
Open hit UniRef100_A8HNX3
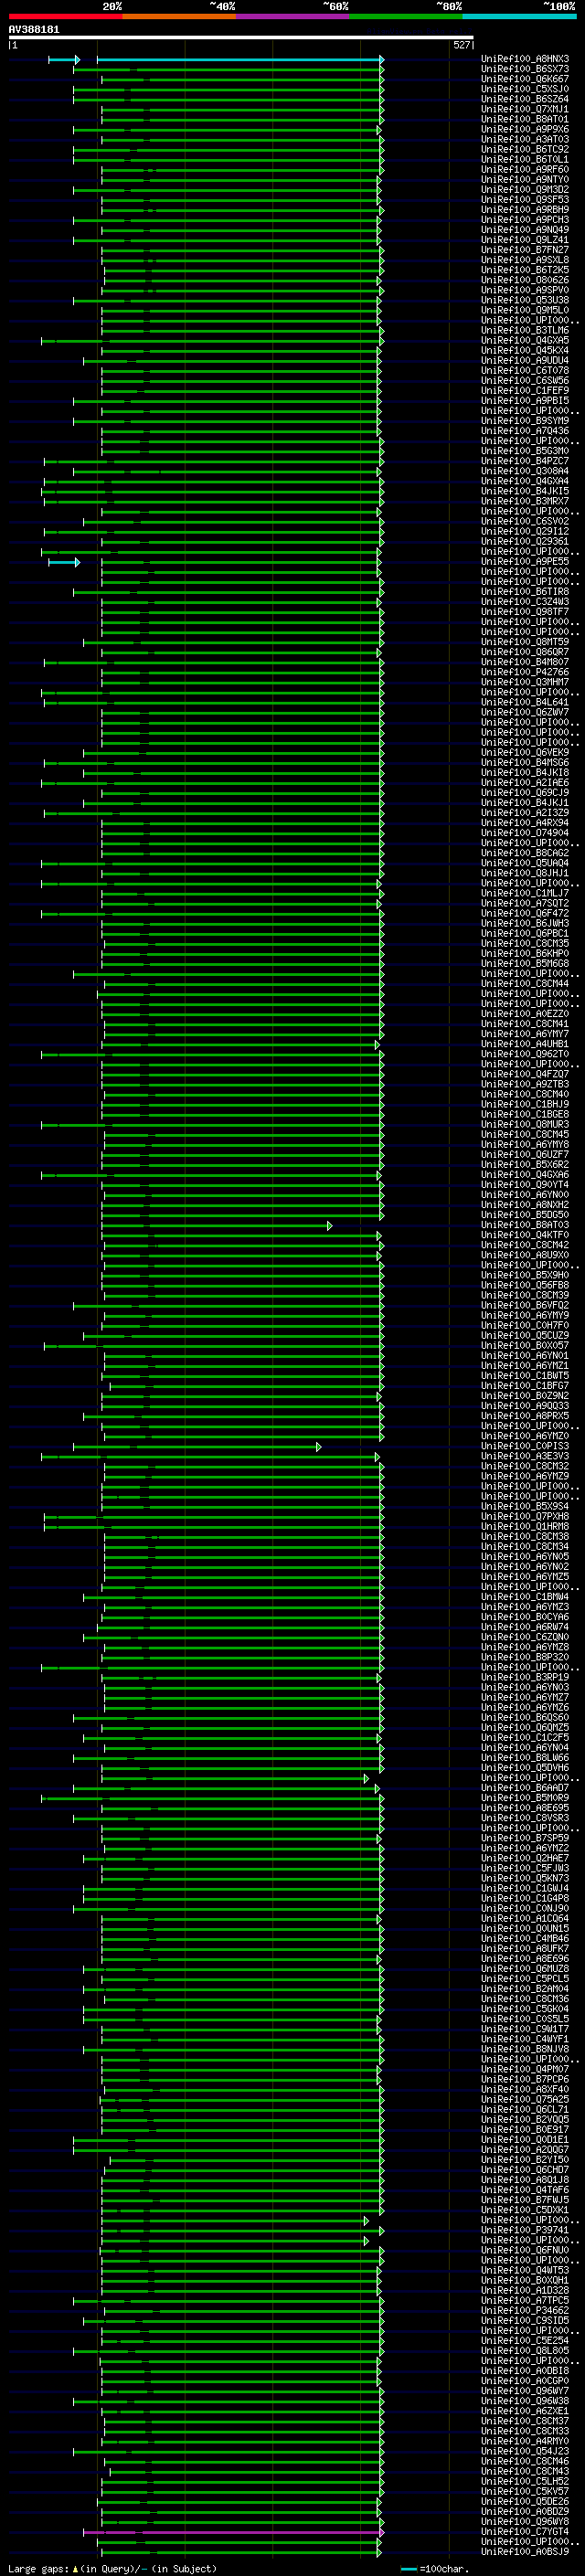525,59
